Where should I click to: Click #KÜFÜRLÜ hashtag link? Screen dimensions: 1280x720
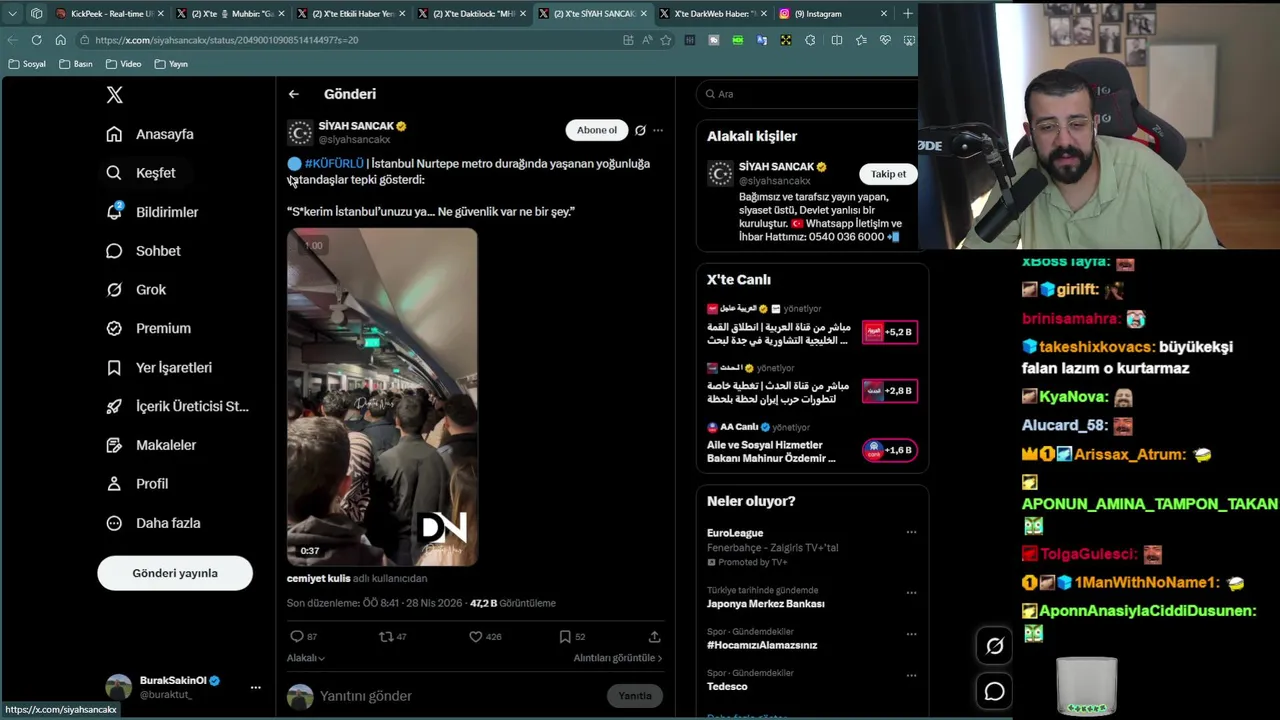(334, 163)
